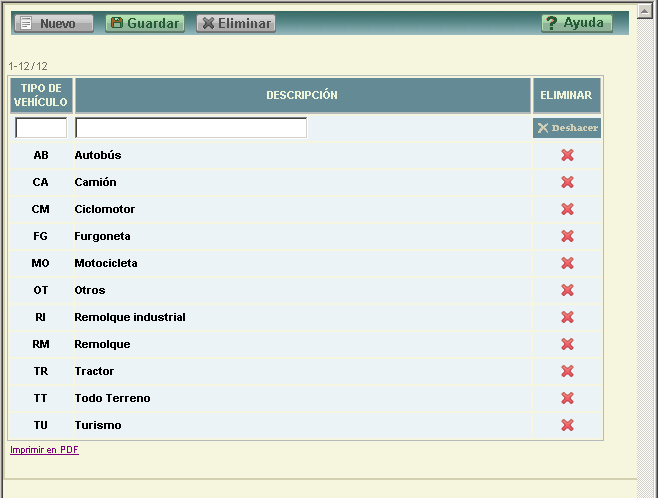
Task: Remove the Otros row with its X icon
Action: [567, 290]
